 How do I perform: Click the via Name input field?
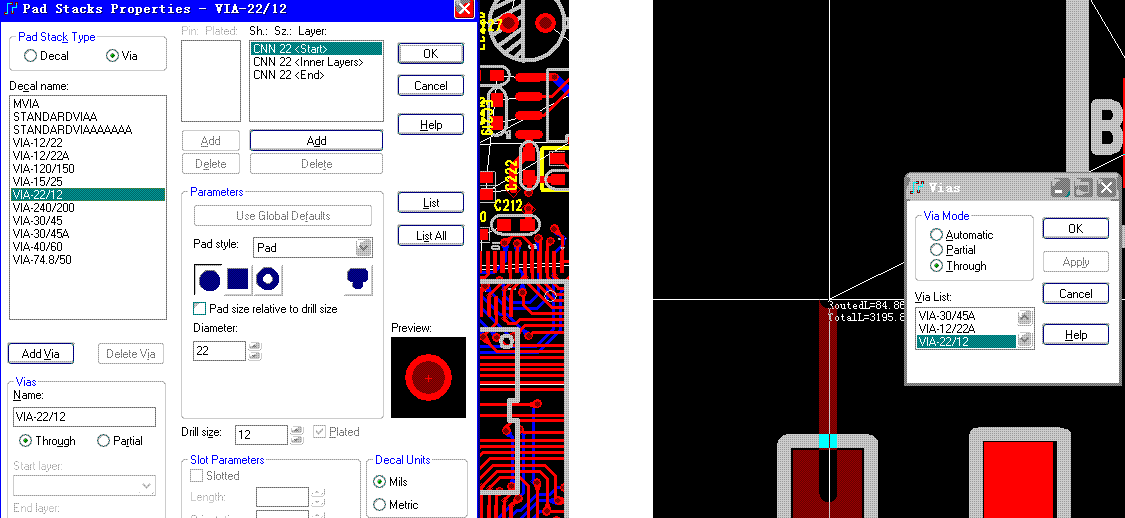click(85, 417)
